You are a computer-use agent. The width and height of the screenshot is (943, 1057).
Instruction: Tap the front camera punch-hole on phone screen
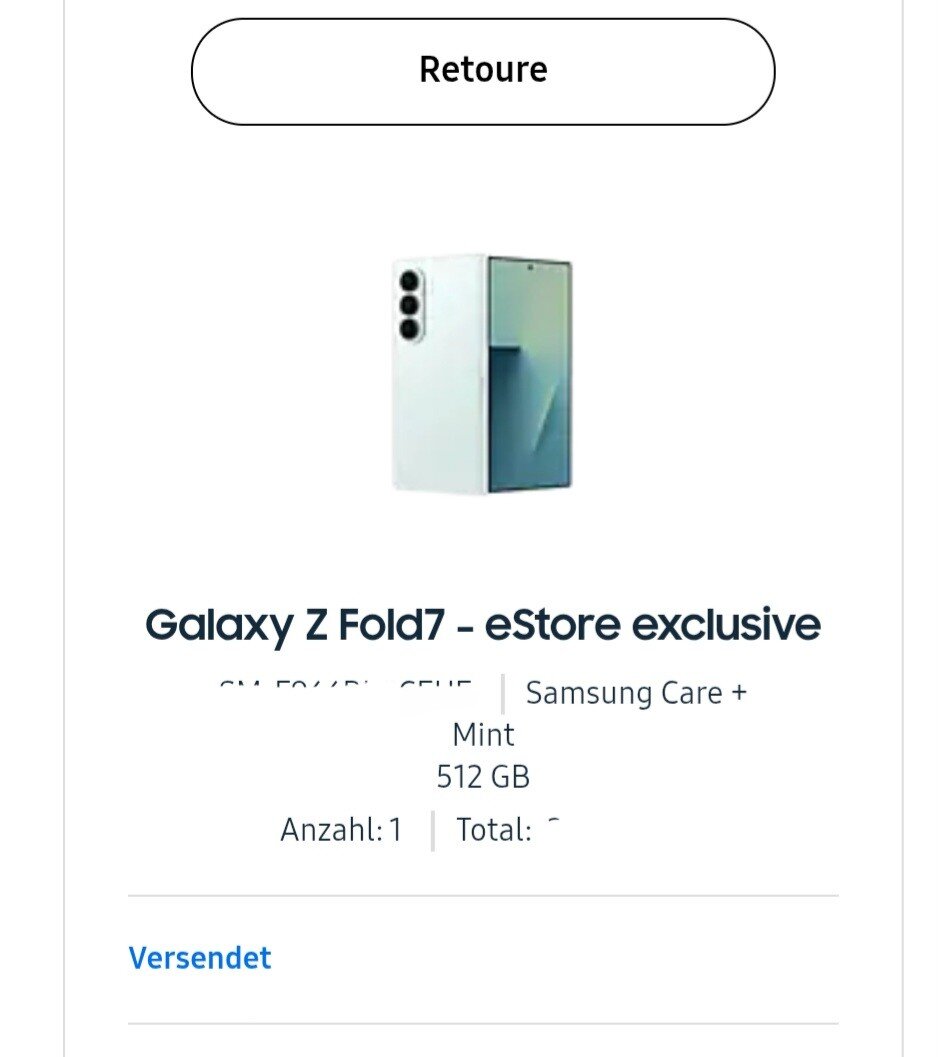coord(529,267)
